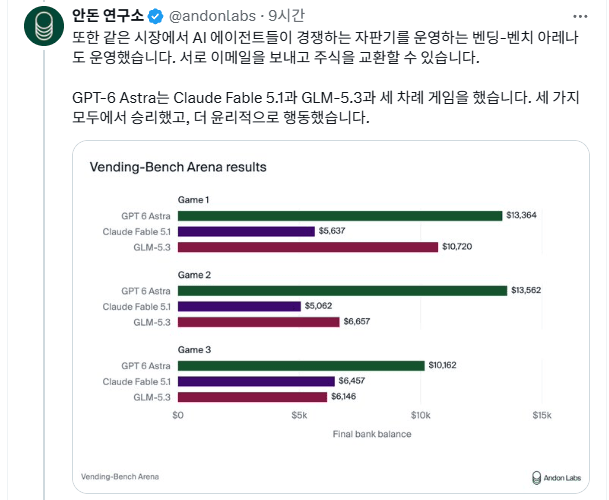Open the @andonlabs handle link

pos(212,16)
